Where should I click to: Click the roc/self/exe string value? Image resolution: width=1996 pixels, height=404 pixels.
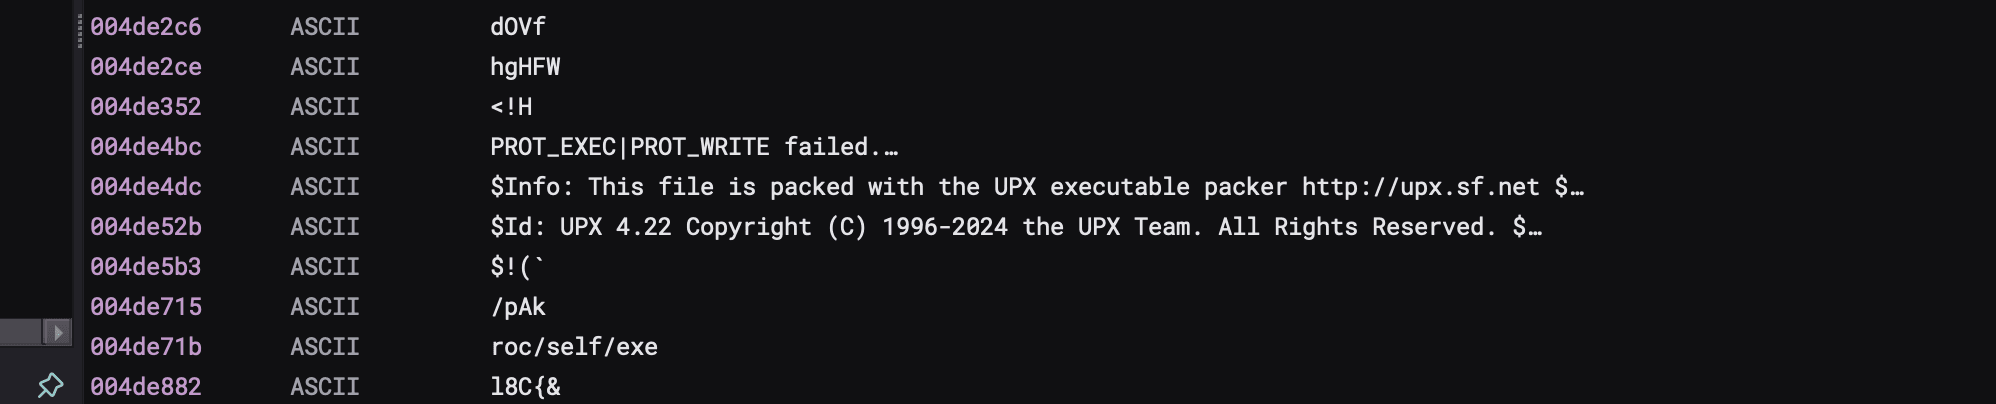[574, 347]
